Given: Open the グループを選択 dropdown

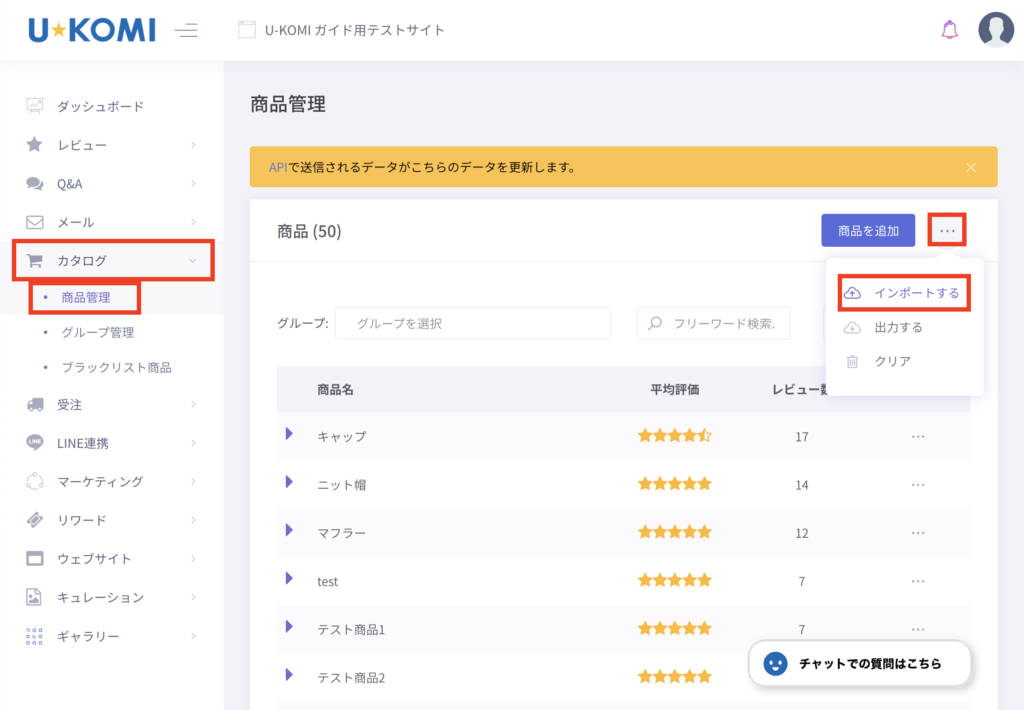Looking at the screenshot, I should (x=472, y=323).
